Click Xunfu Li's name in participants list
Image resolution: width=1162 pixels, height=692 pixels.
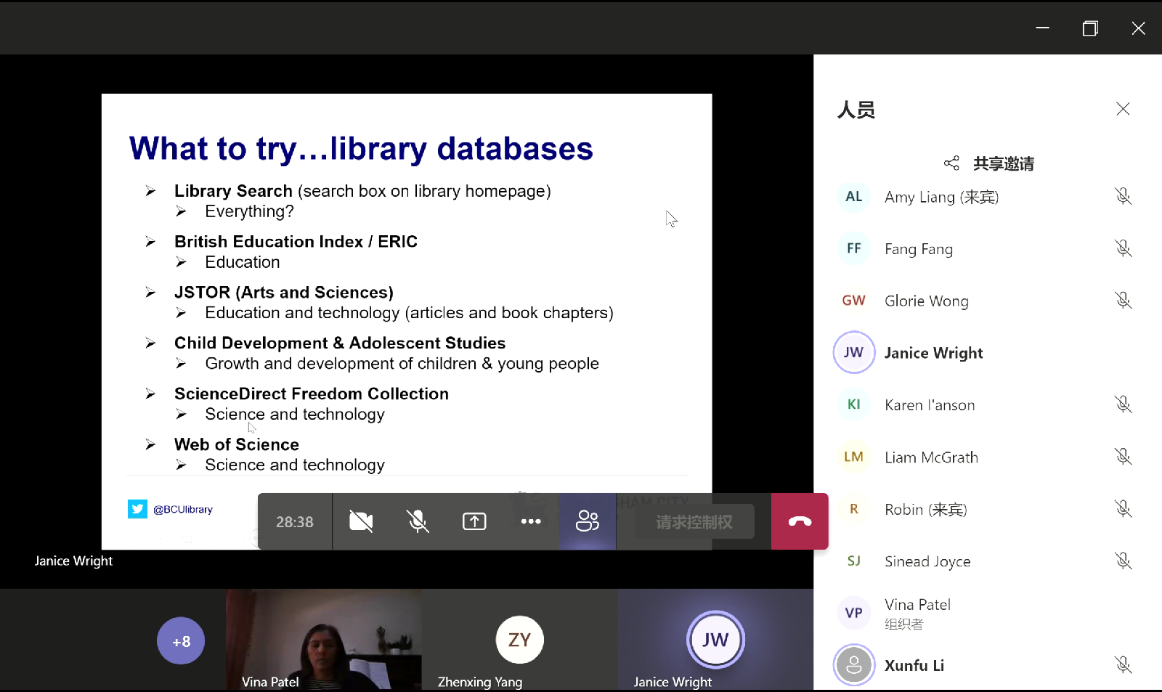914,665
